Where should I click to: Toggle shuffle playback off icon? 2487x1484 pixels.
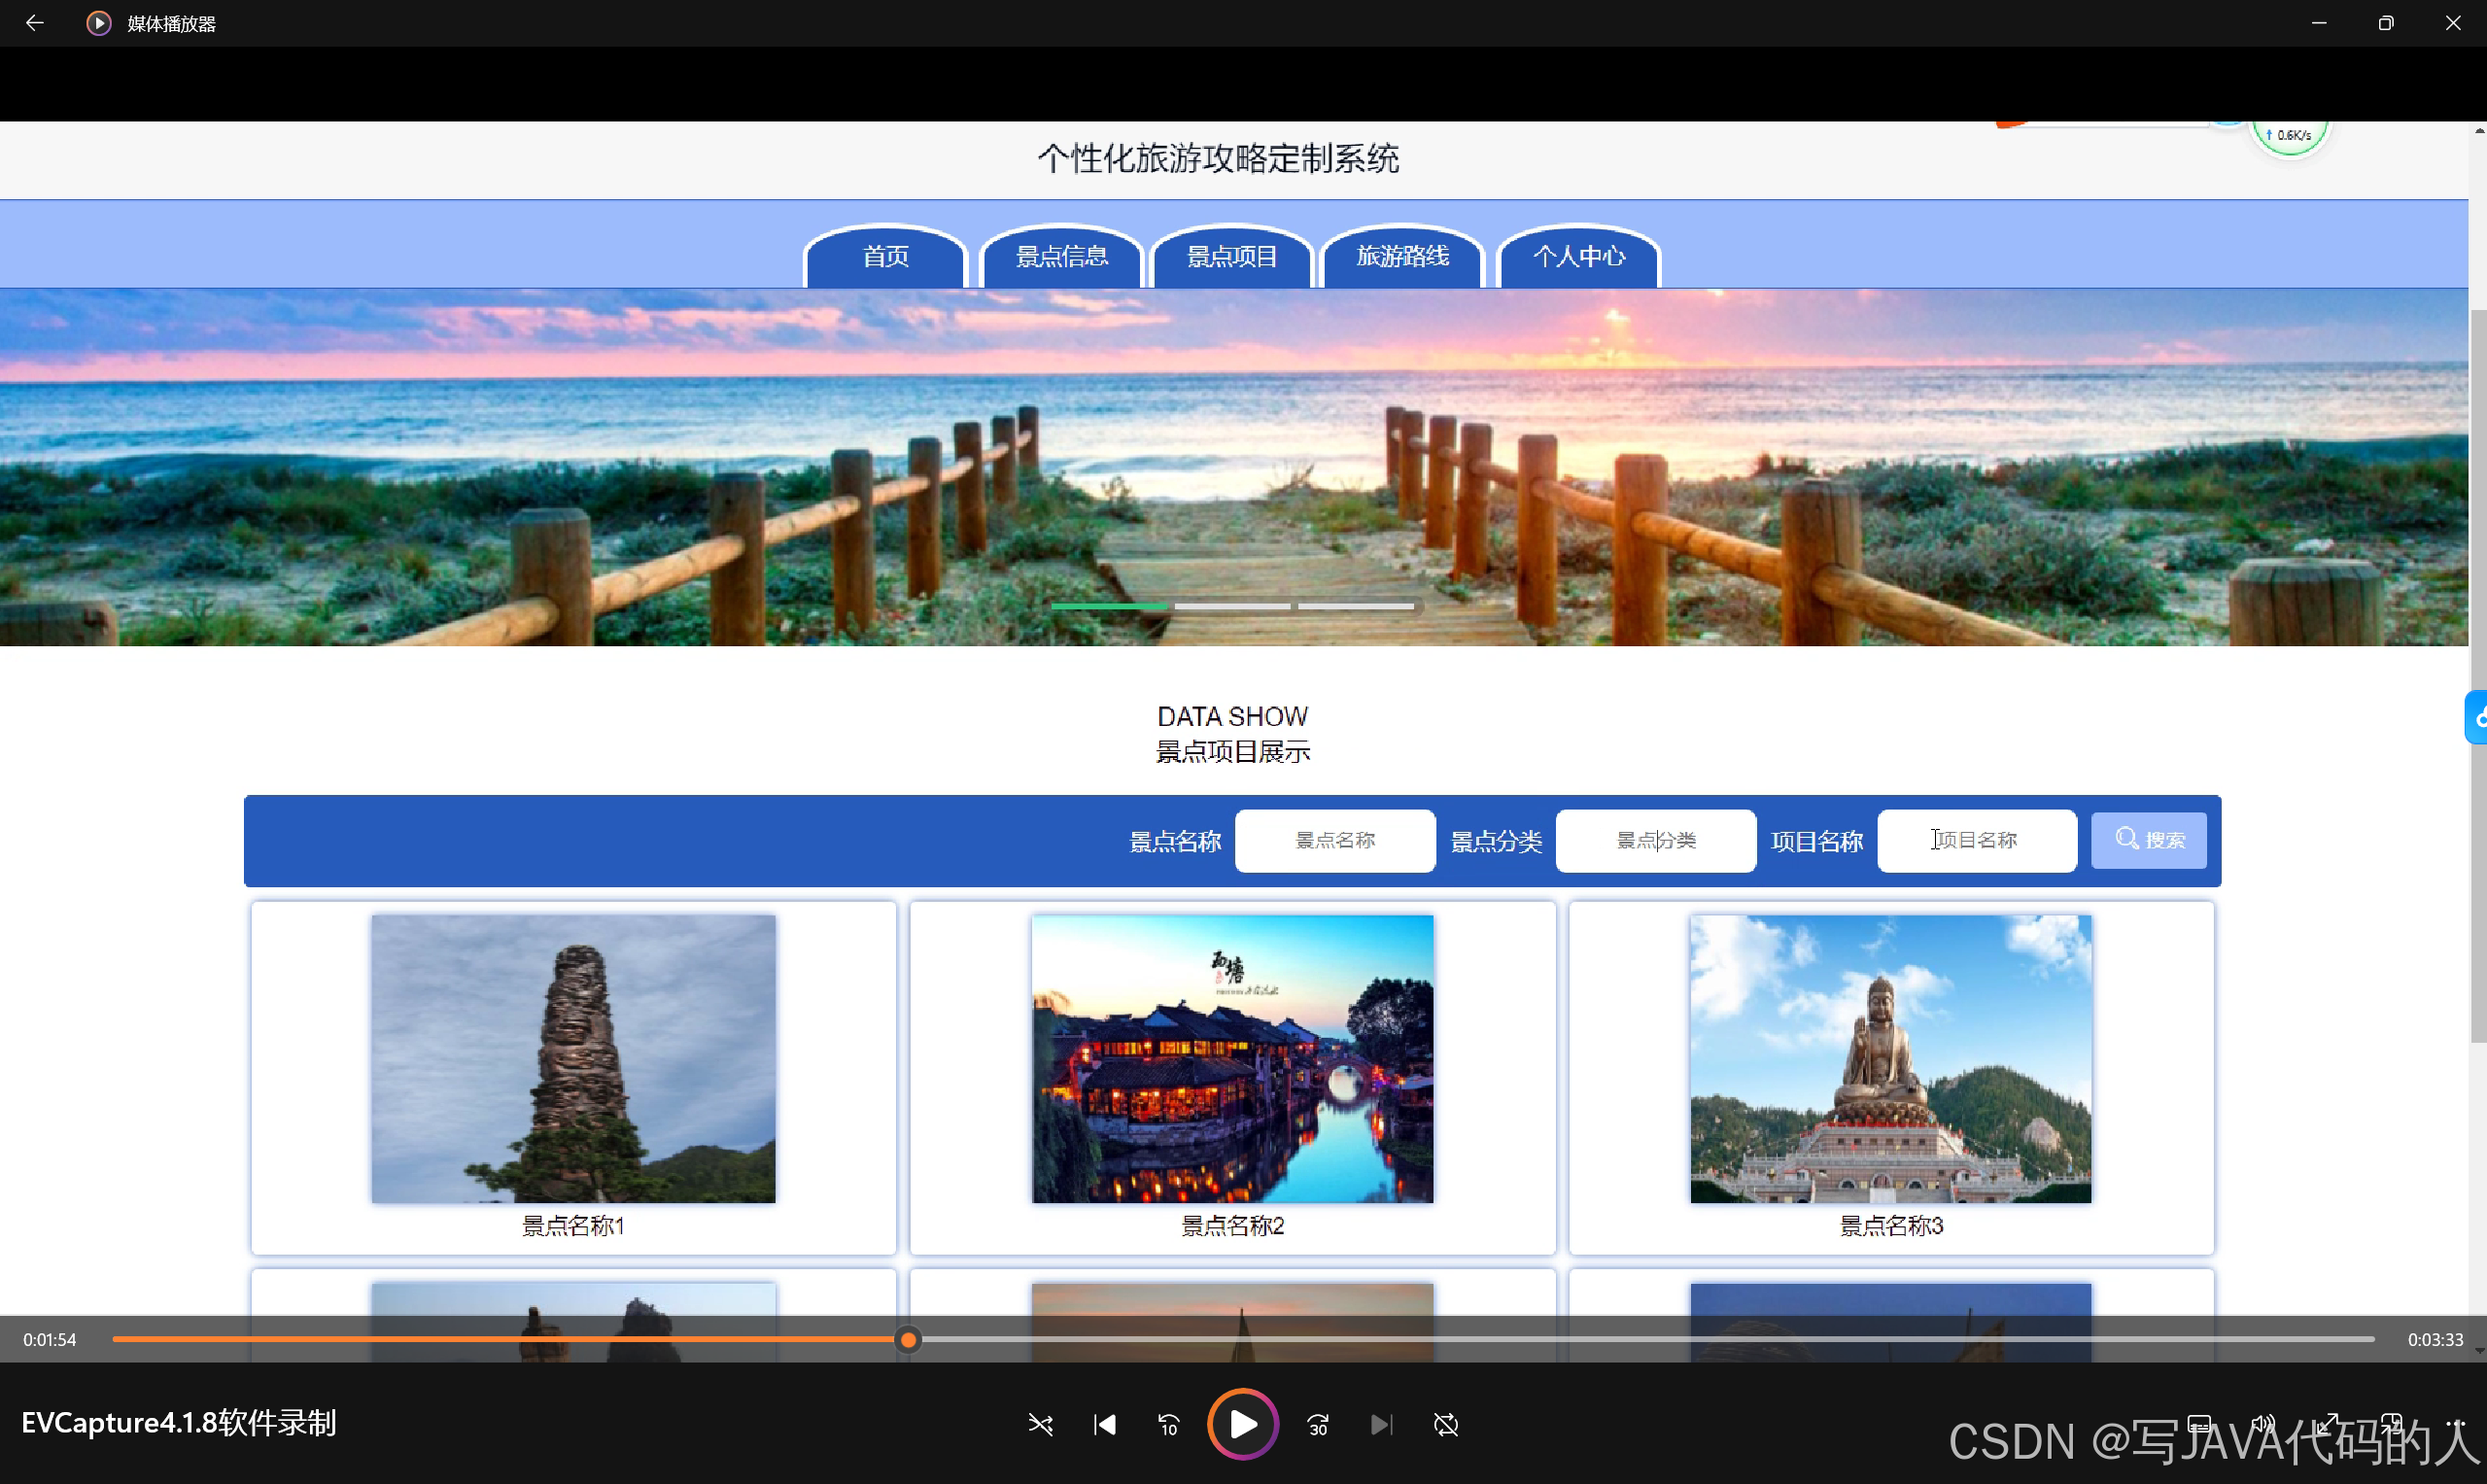1040,1424
